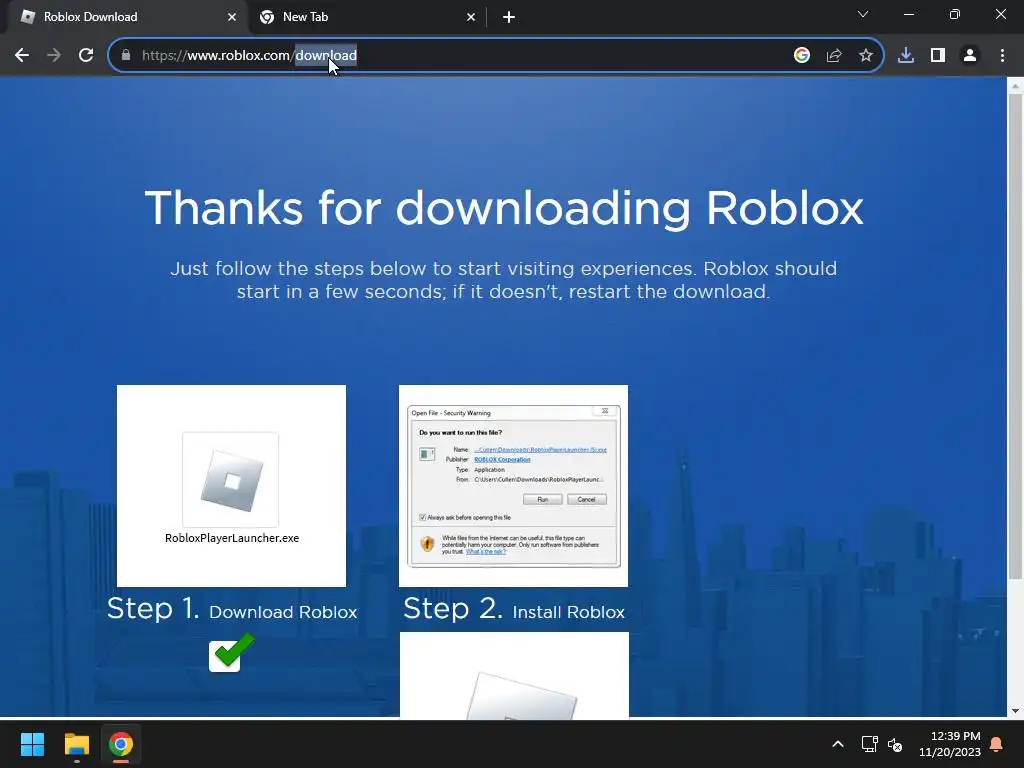
Task: Close the Roblox Download tab
Action: 232,17
